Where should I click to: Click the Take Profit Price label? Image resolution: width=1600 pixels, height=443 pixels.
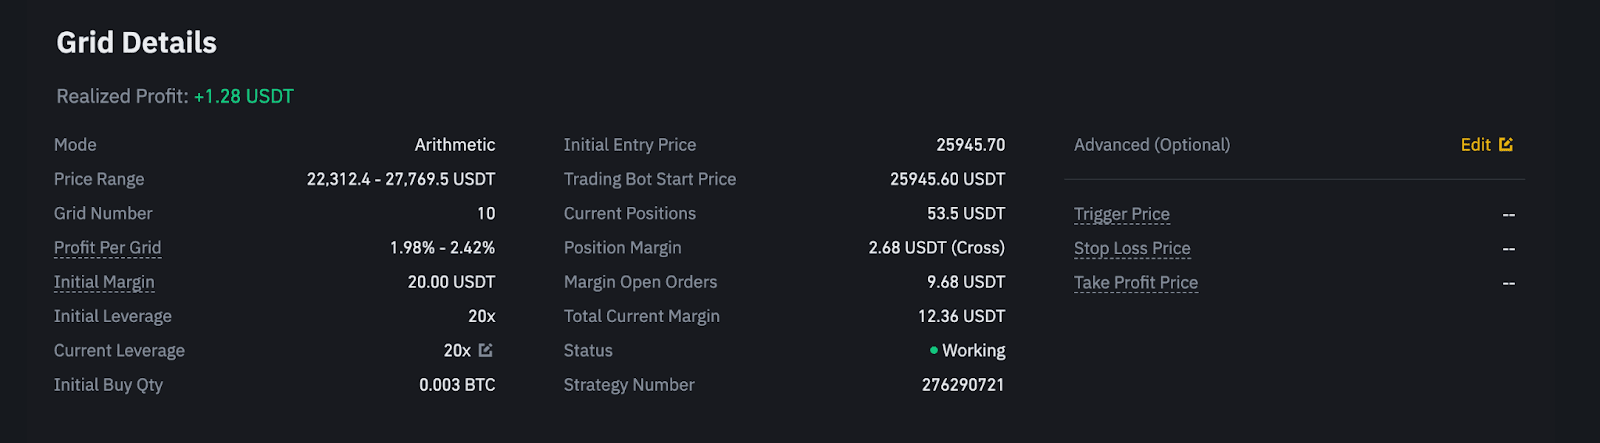(1136, 282)
